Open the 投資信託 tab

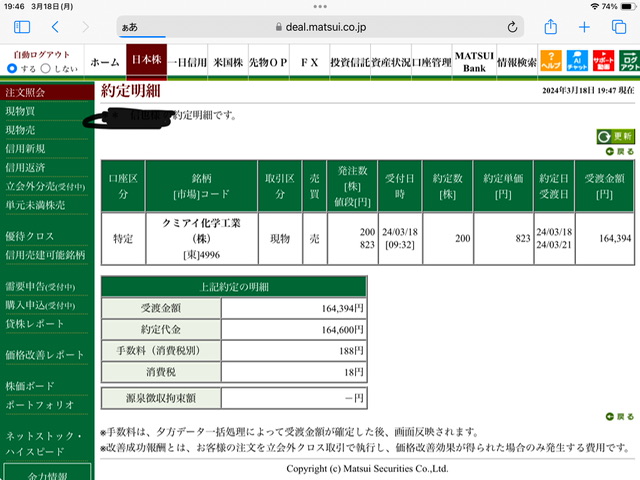pyautogui.click(x=350, y=62)
